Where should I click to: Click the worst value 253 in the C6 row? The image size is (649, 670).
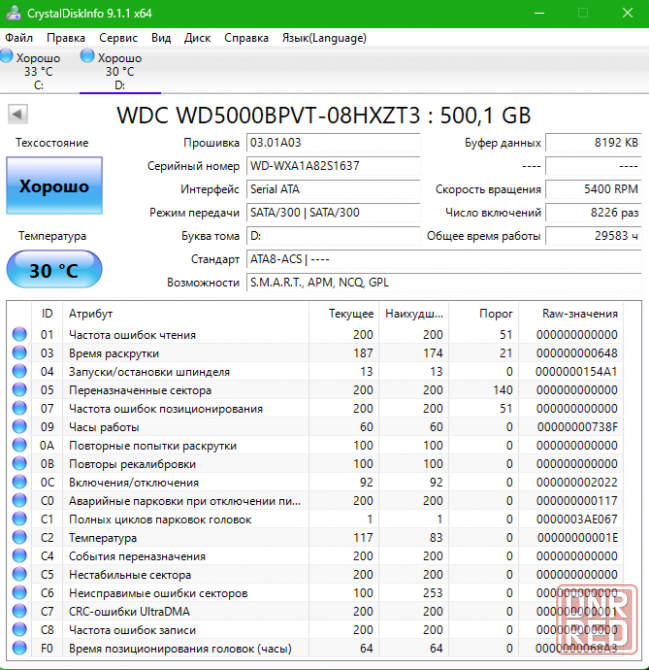coord(433,593)
